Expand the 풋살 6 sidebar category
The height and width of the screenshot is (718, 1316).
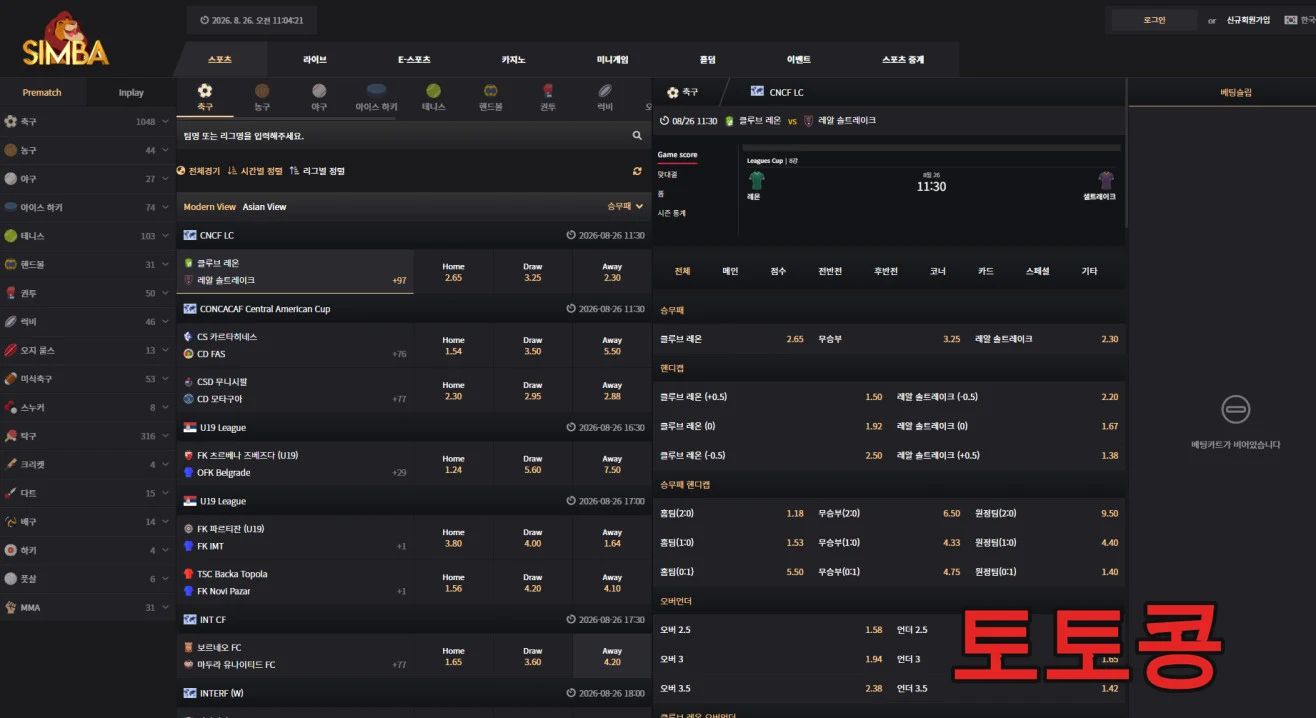click(87, 579)
